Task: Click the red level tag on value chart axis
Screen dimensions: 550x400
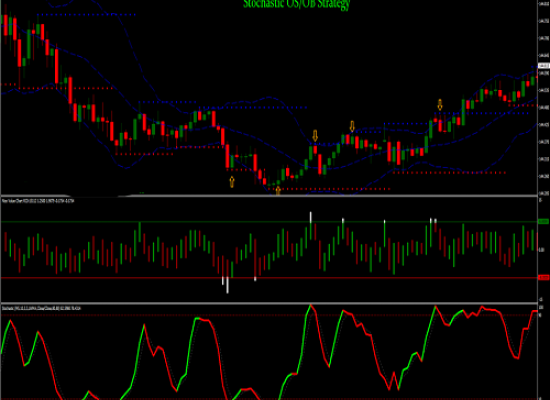Action: click(x=543, y=278)
